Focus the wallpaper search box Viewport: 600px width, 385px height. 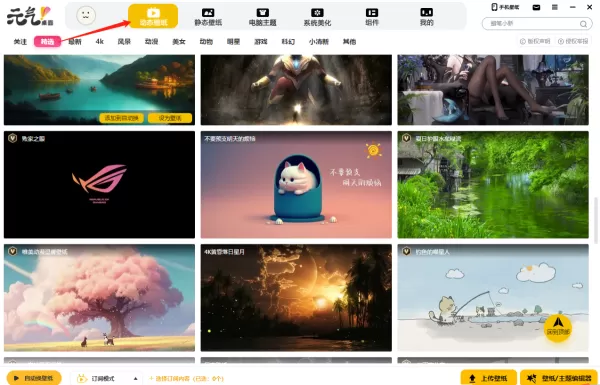point(537,24)
